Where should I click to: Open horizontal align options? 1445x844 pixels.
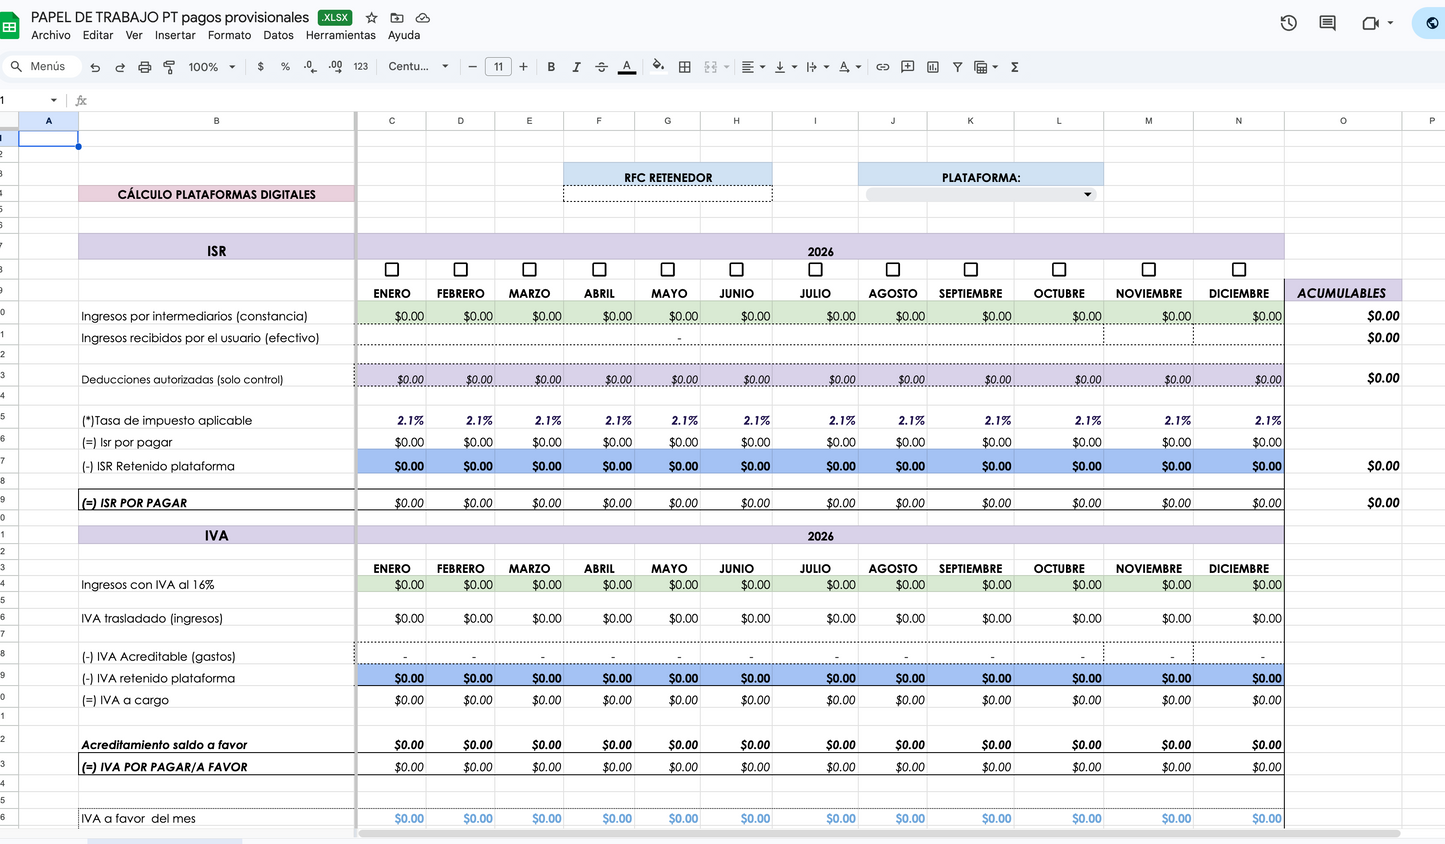pyautogui.click(x=753, y=67)
